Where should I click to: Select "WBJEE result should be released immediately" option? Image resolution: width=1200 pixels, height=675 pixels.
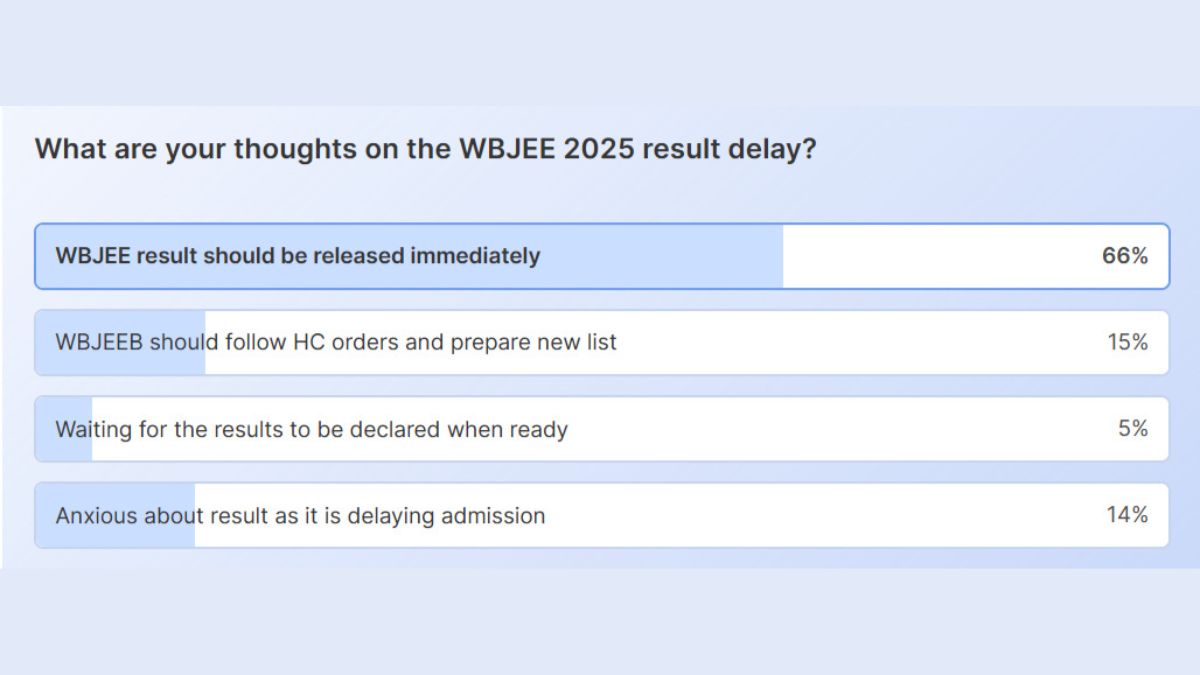tap(297, 256)
